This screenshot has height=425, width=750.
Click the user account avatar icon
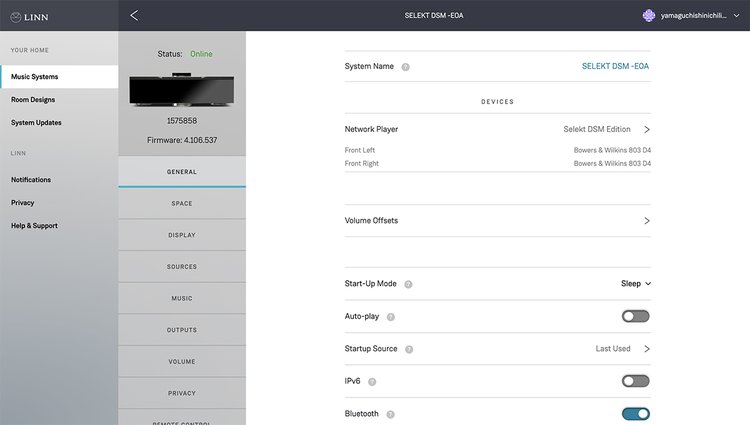tap(648, 15)
